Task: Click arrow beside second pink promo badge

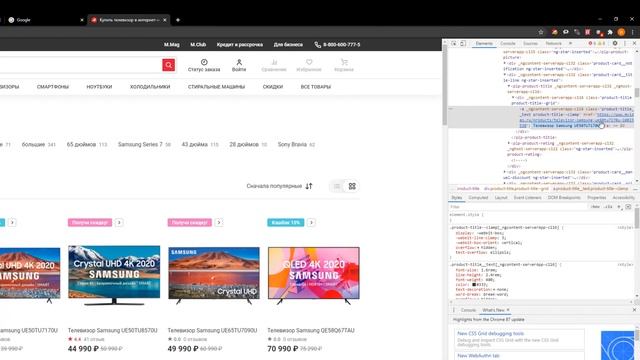Action: pos(219,222)
